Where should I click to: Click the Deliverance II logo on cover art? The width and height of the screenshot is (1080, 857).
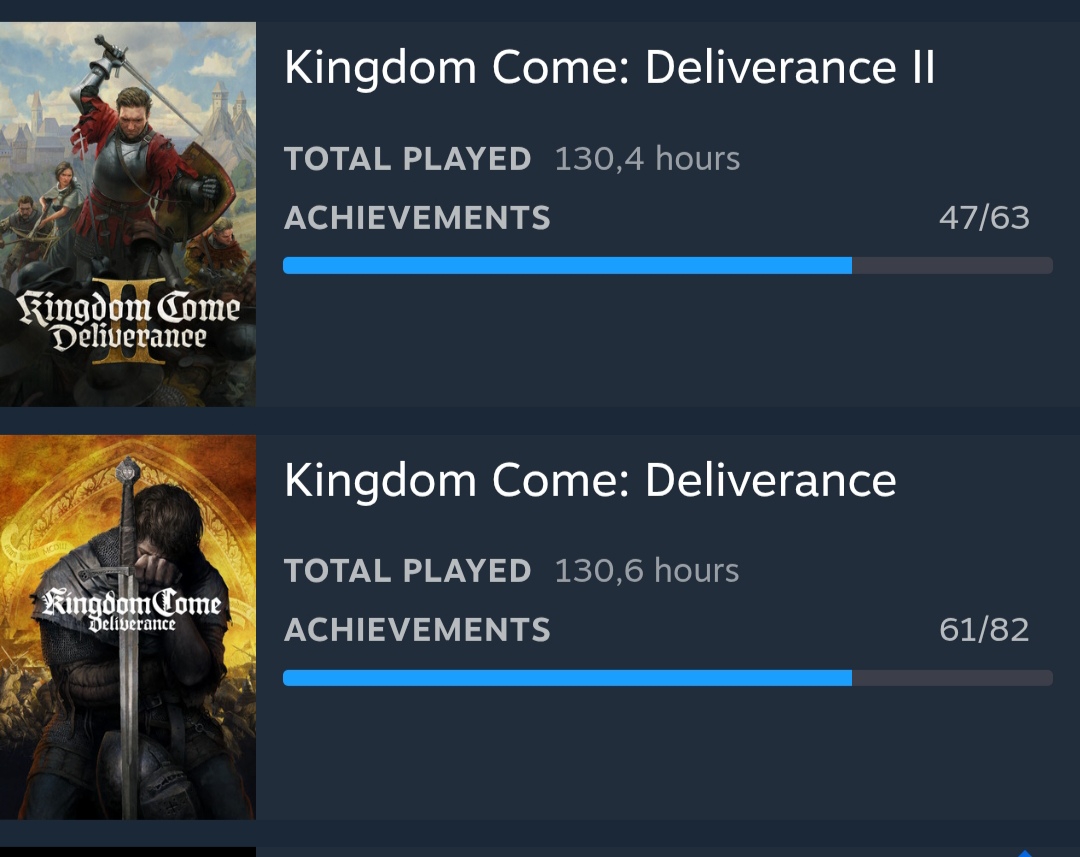pyautogui.click(x=128, y=322)
